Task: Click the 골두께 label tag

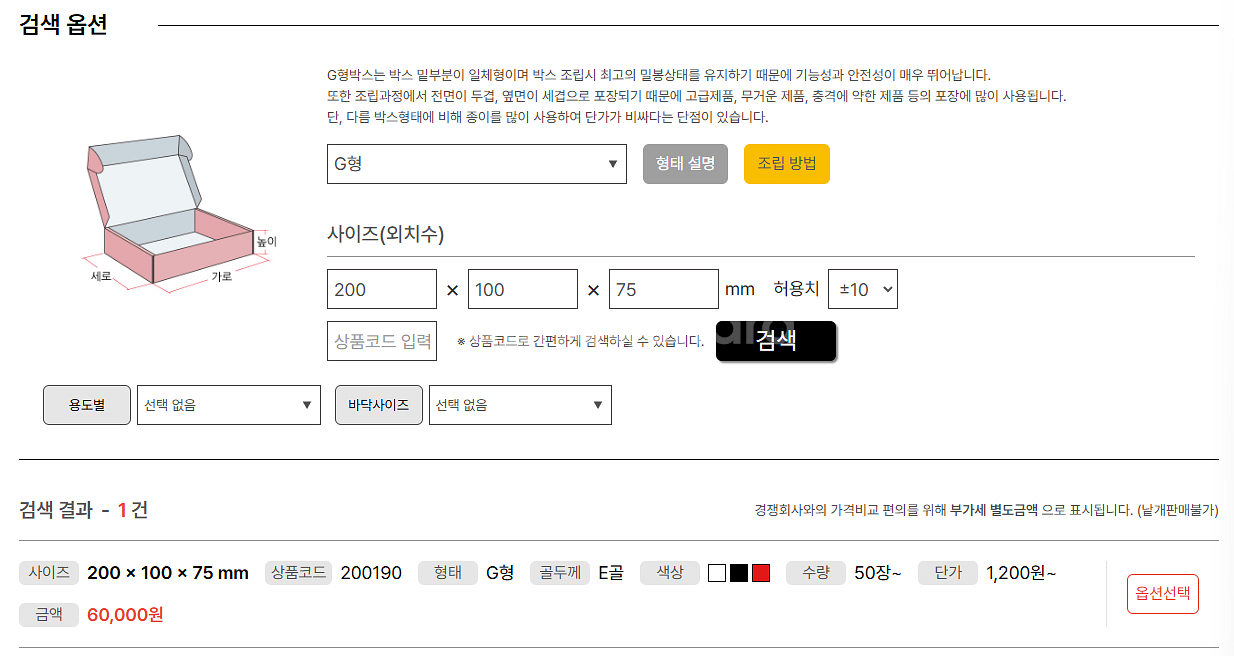Action: tap(560, 573)
